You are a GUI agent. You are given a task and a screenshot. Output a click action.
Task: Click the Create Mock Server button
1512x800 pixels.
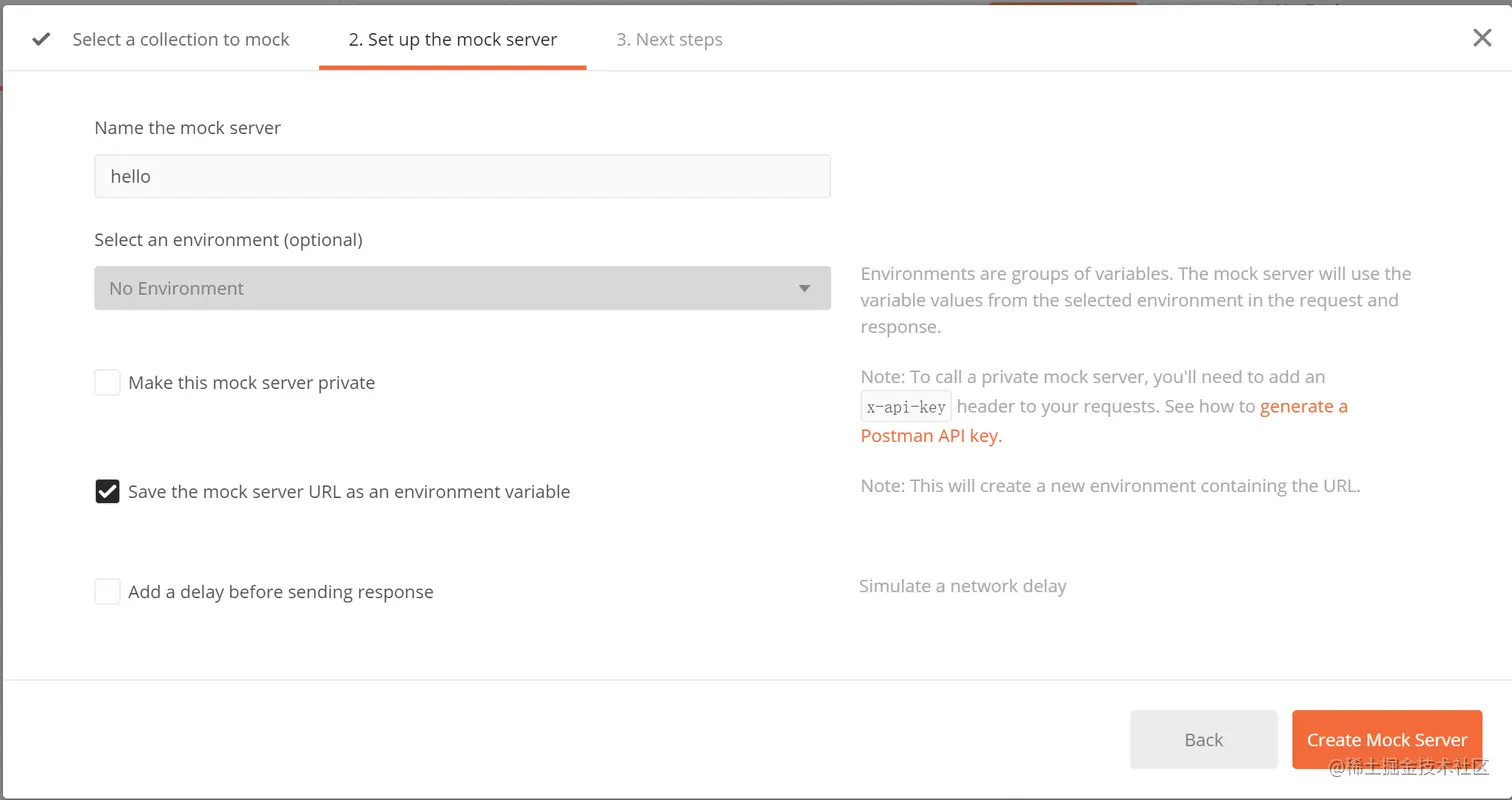coord(1386,740)
